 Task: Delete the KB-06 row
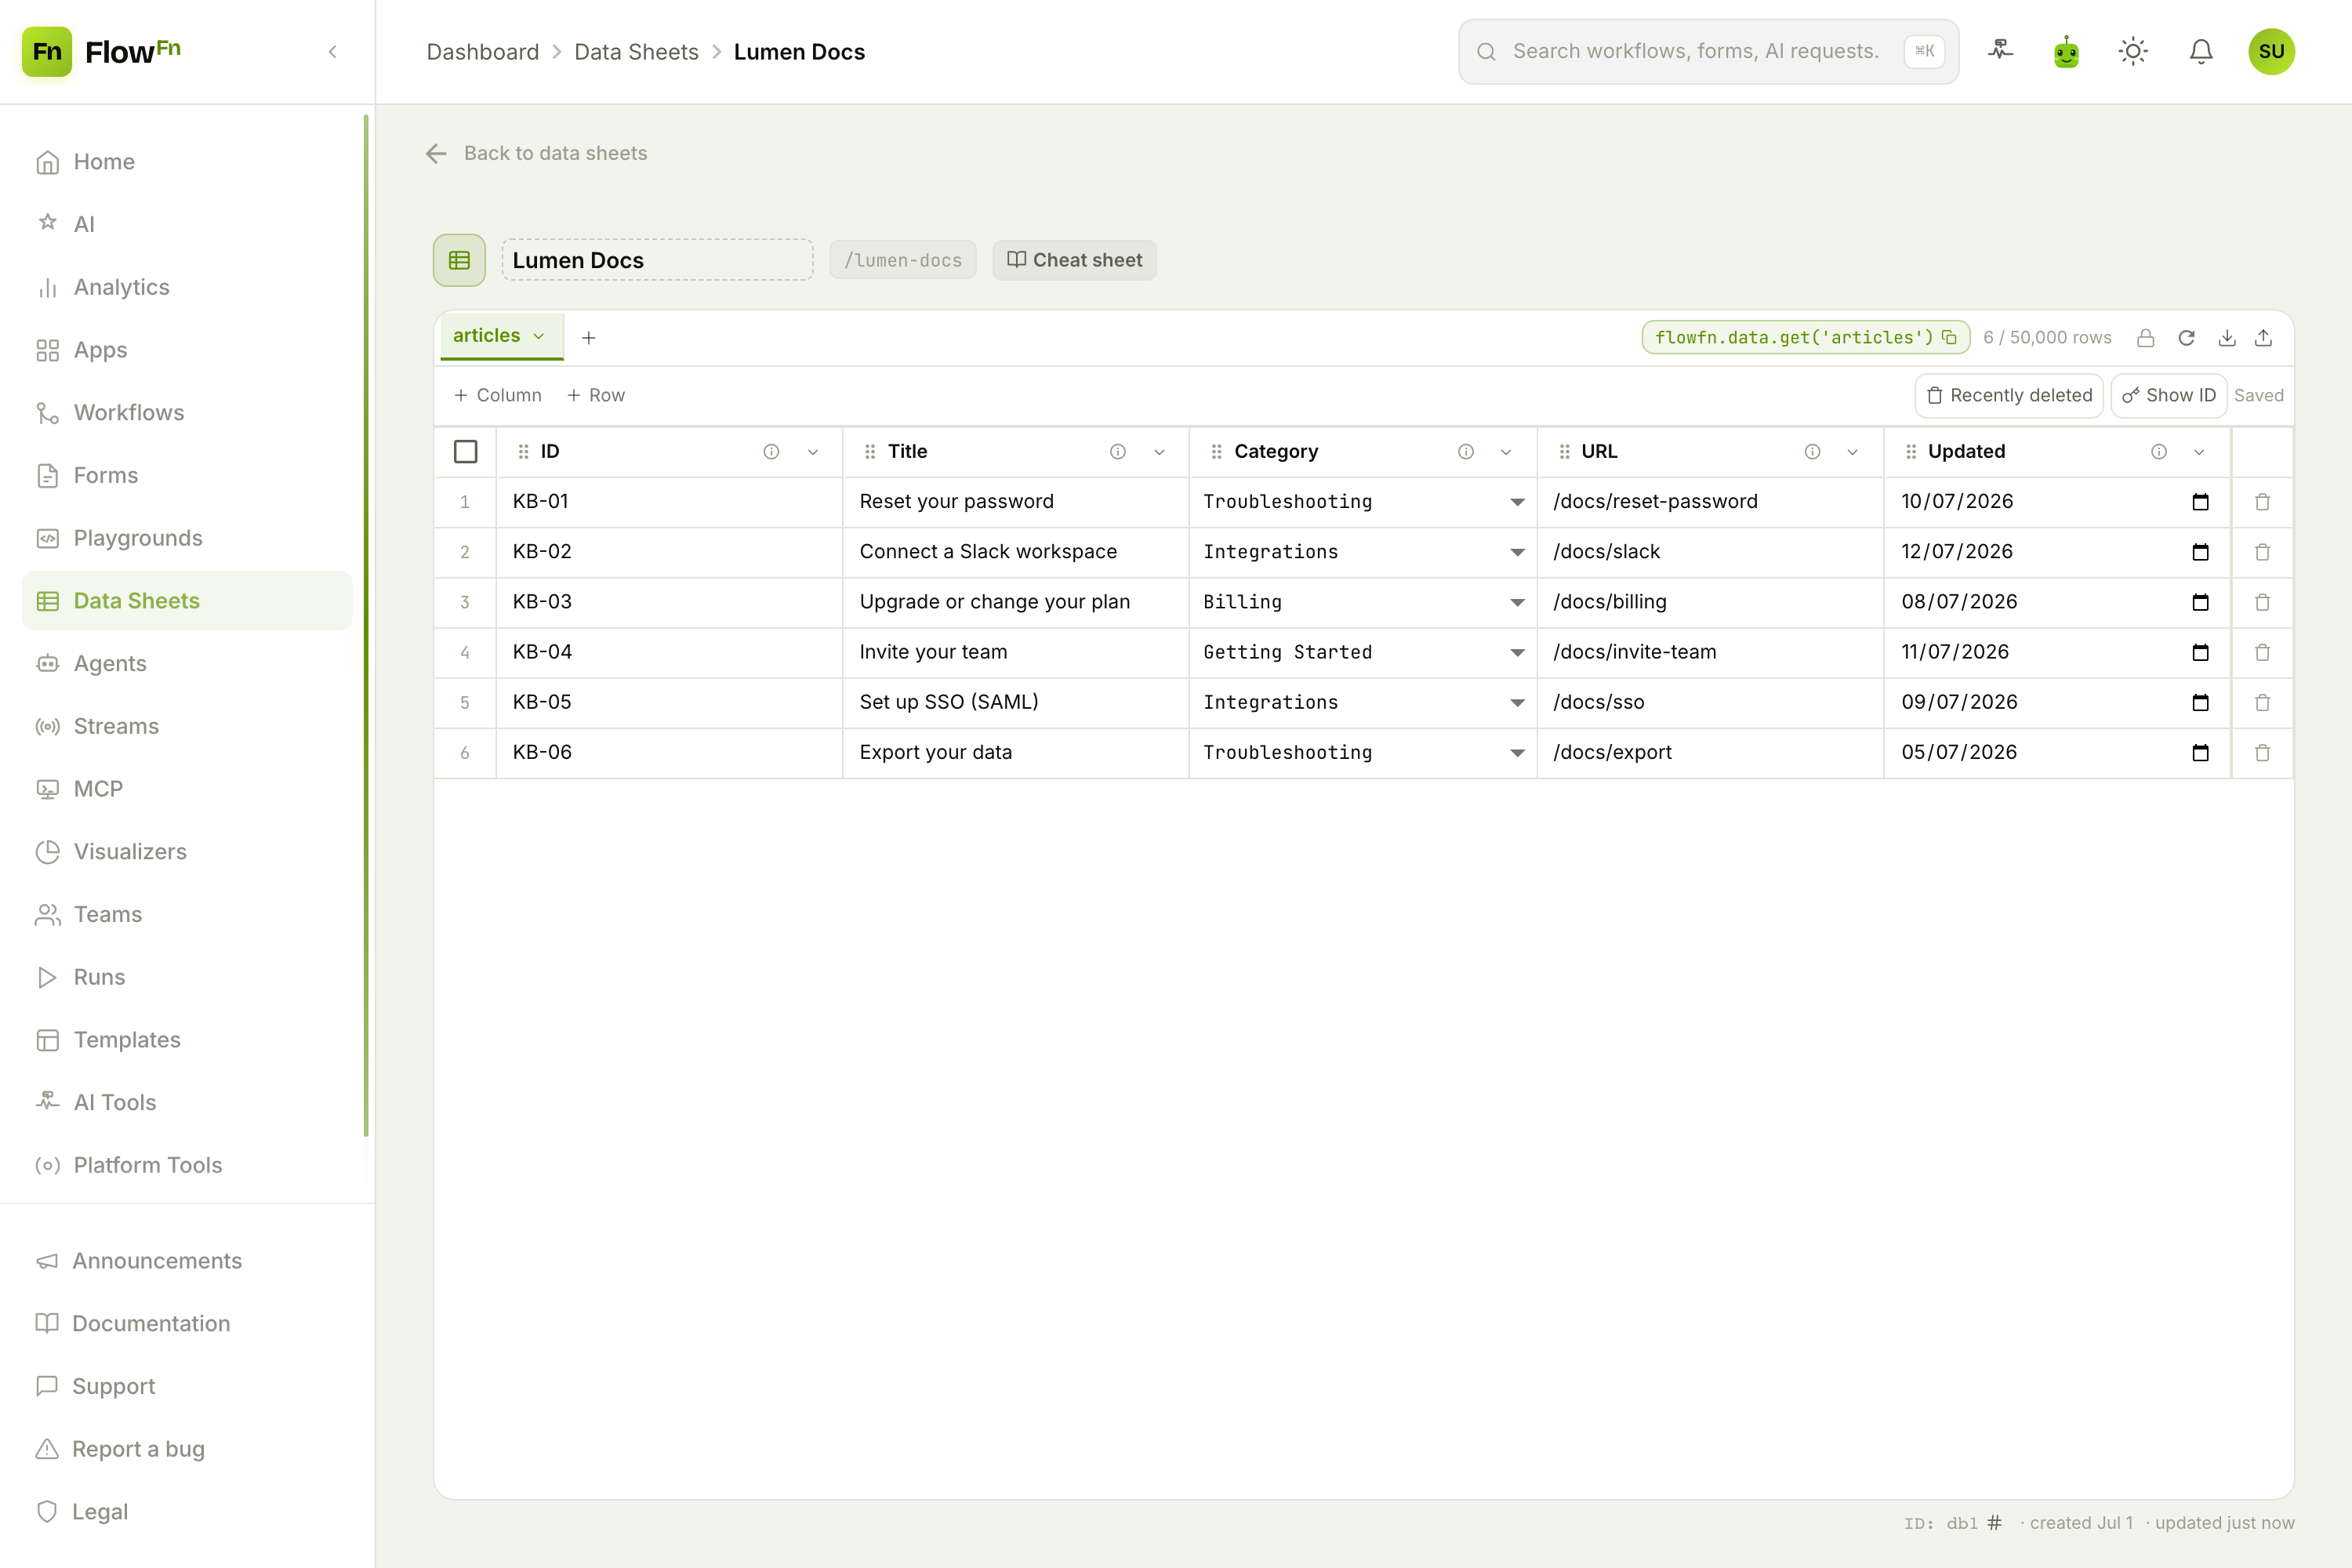coord(2263,753)
